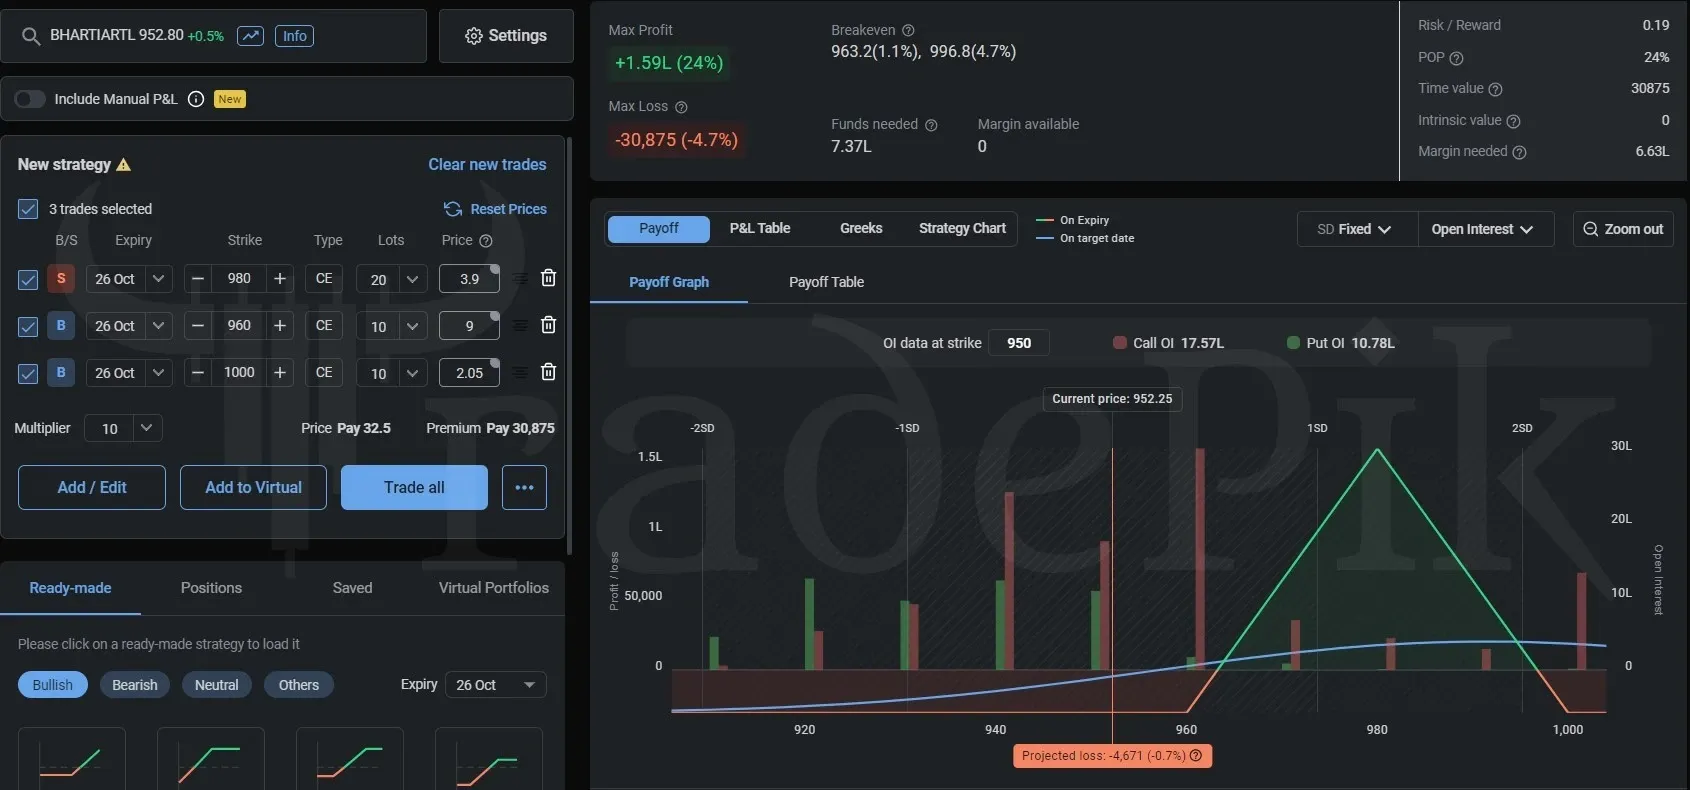Delete the 980 CE sell trade
The height and width of the screenshot is (790, 1690).
click(x=548, y=278)
